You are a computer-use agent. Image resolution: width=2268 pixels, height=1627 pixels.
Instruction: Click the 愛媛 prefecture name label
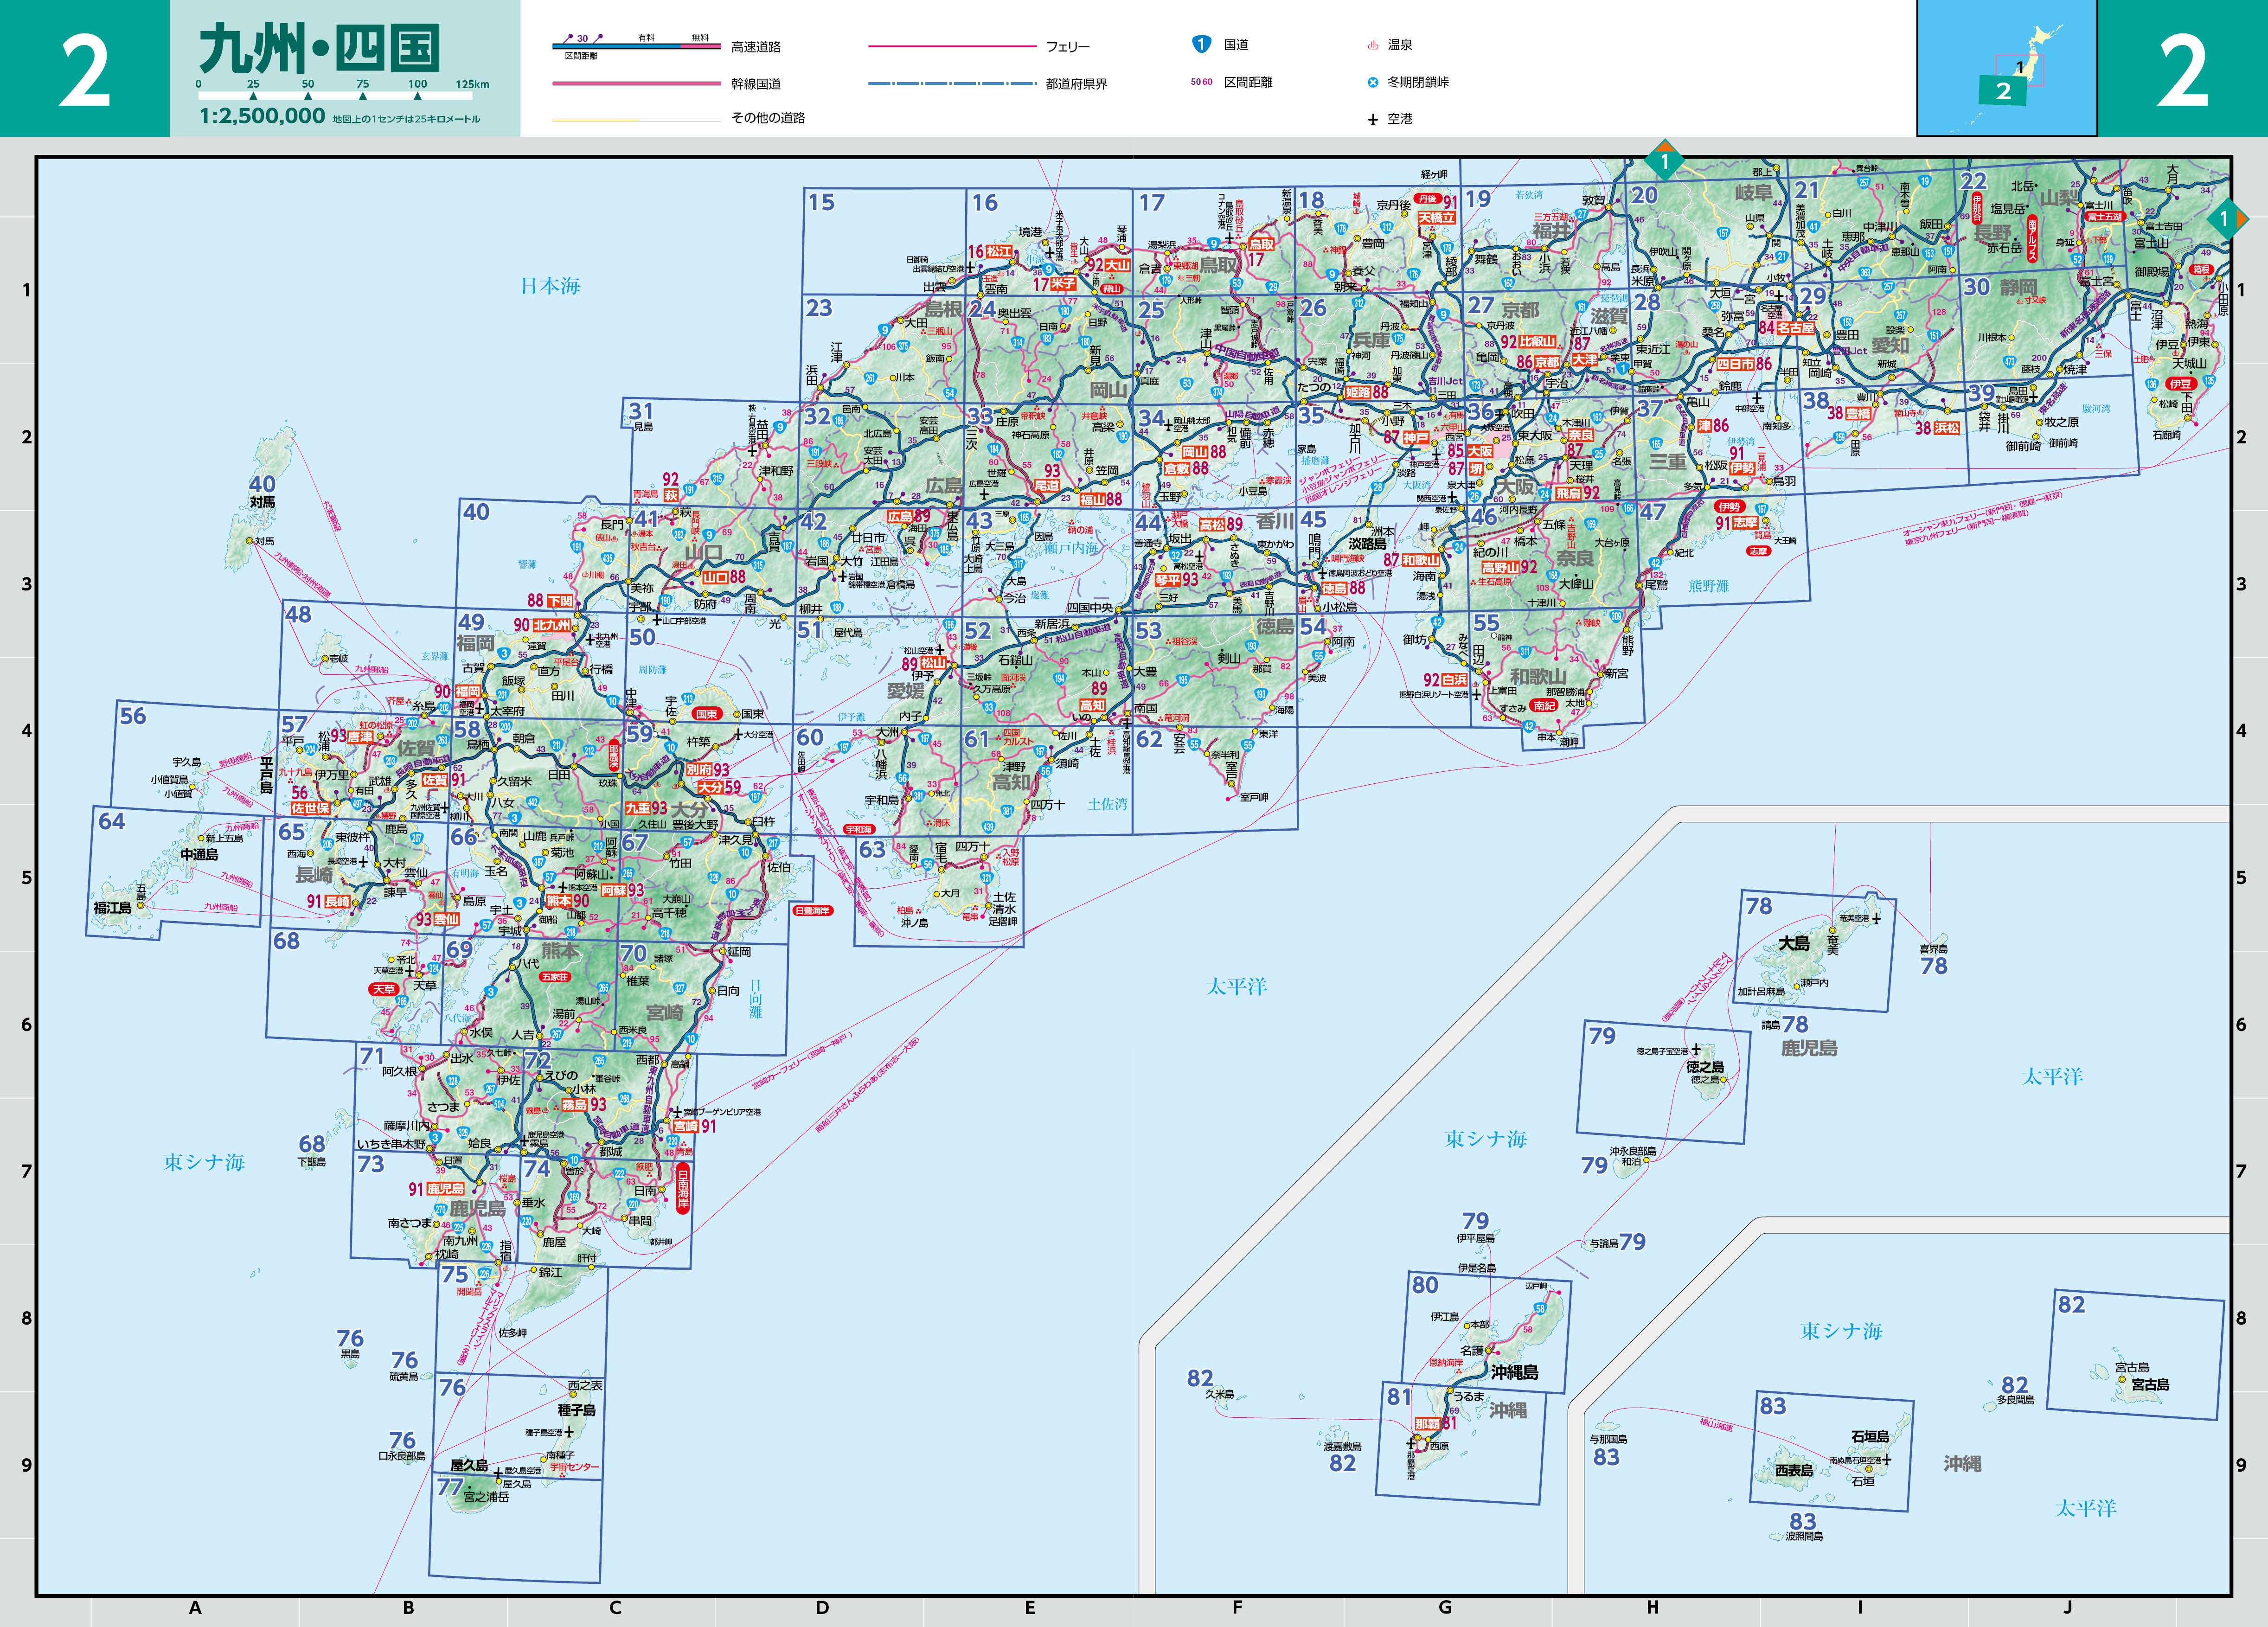coord(905,690)
